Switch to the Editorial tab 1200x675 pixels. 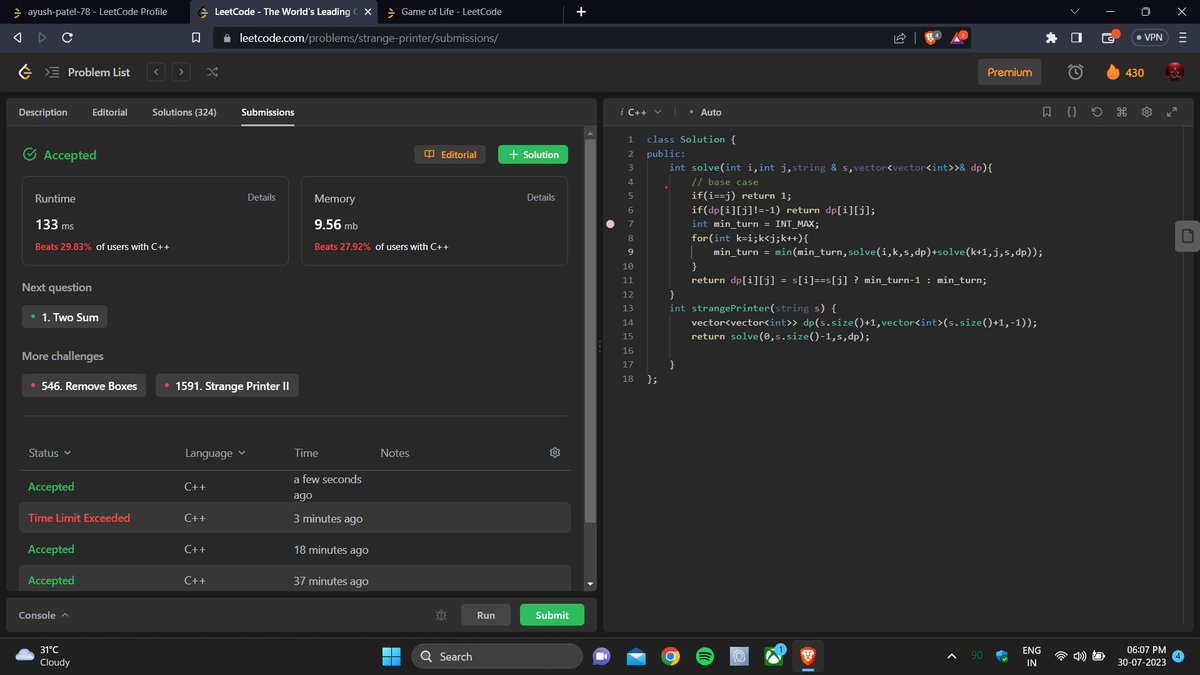[110, 112]
